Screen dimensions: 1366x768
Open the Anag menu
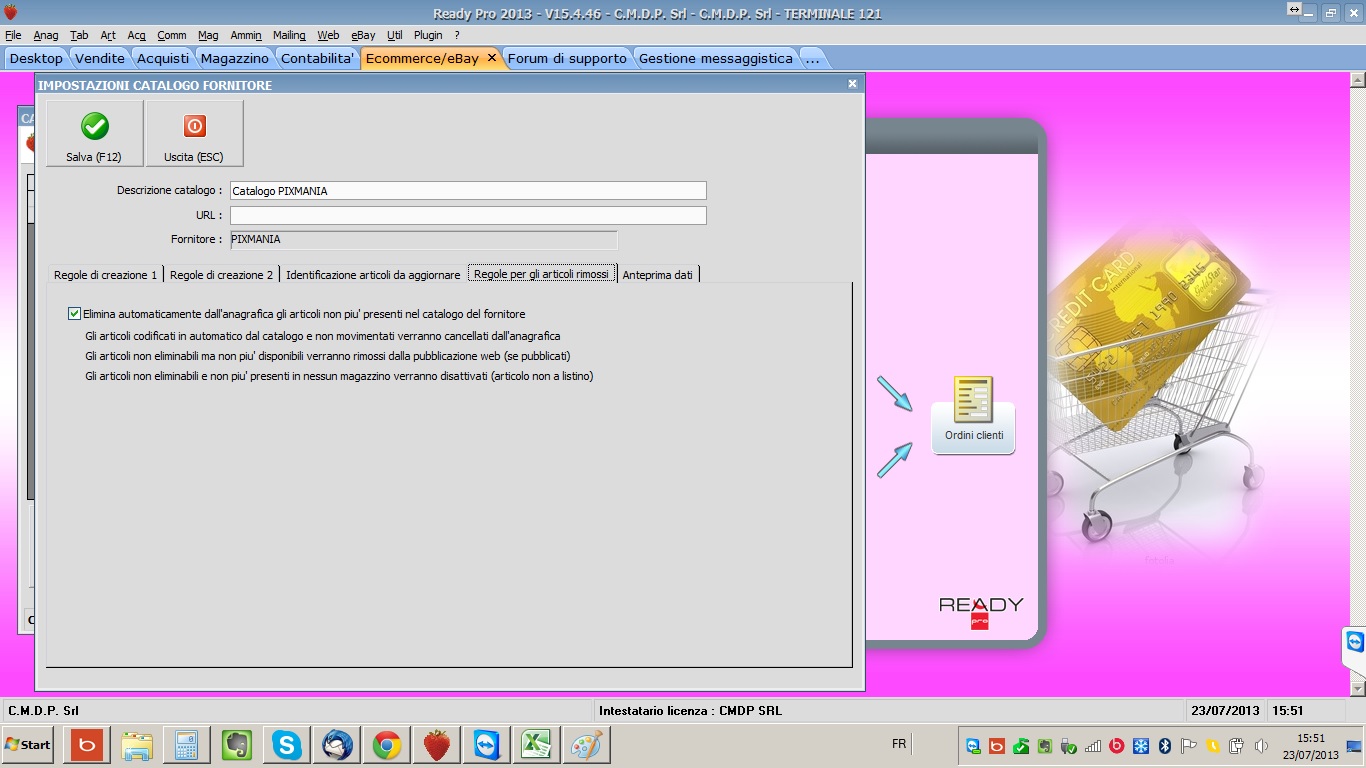[x=45, y=35]
